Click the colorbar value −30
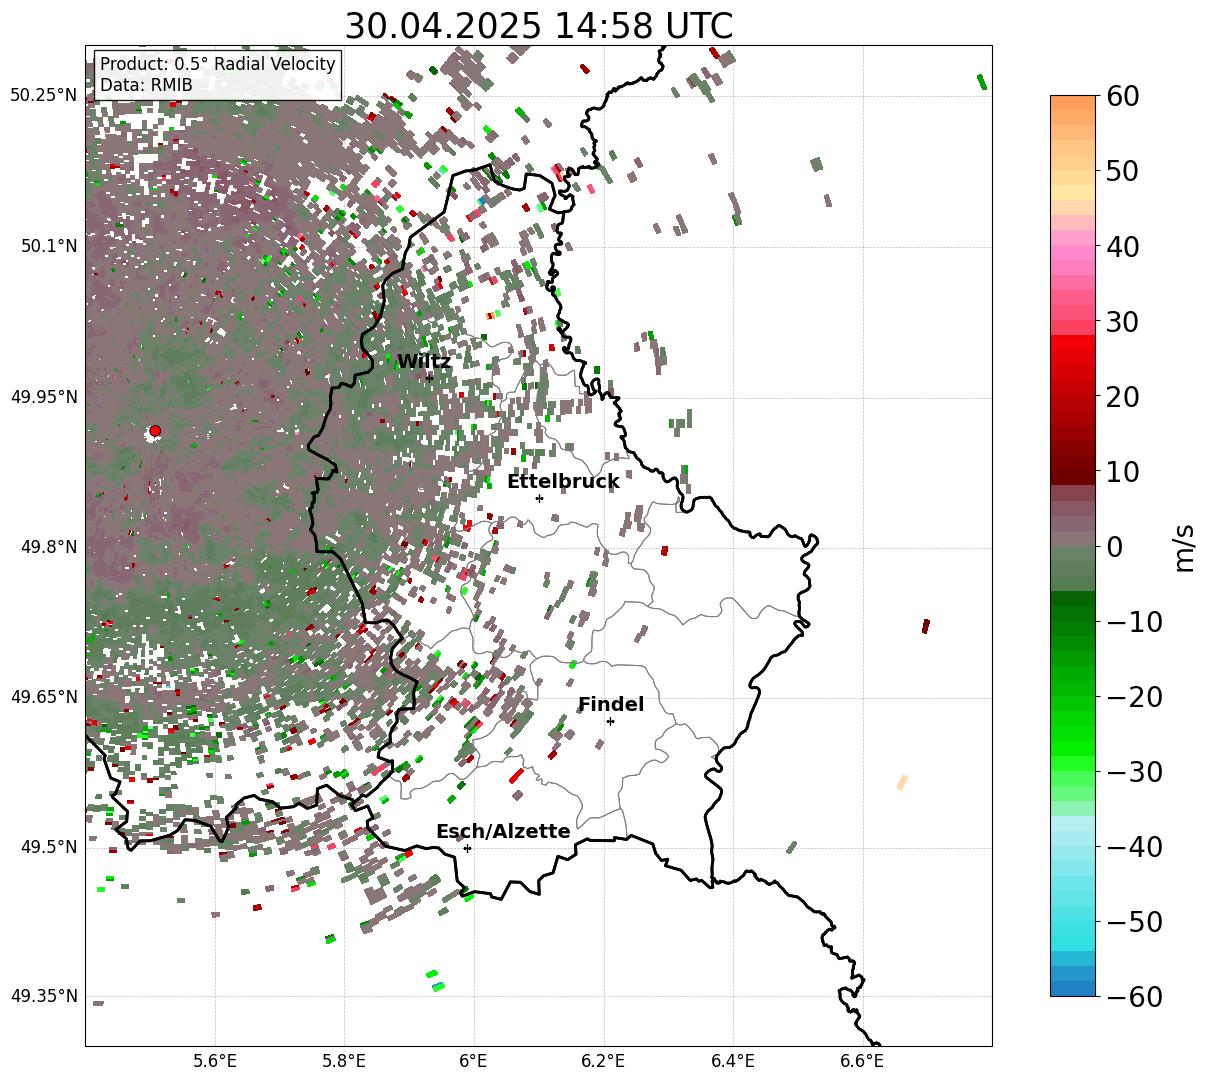This screenshot has height=1081, width=1207. tap(1134, 771)
